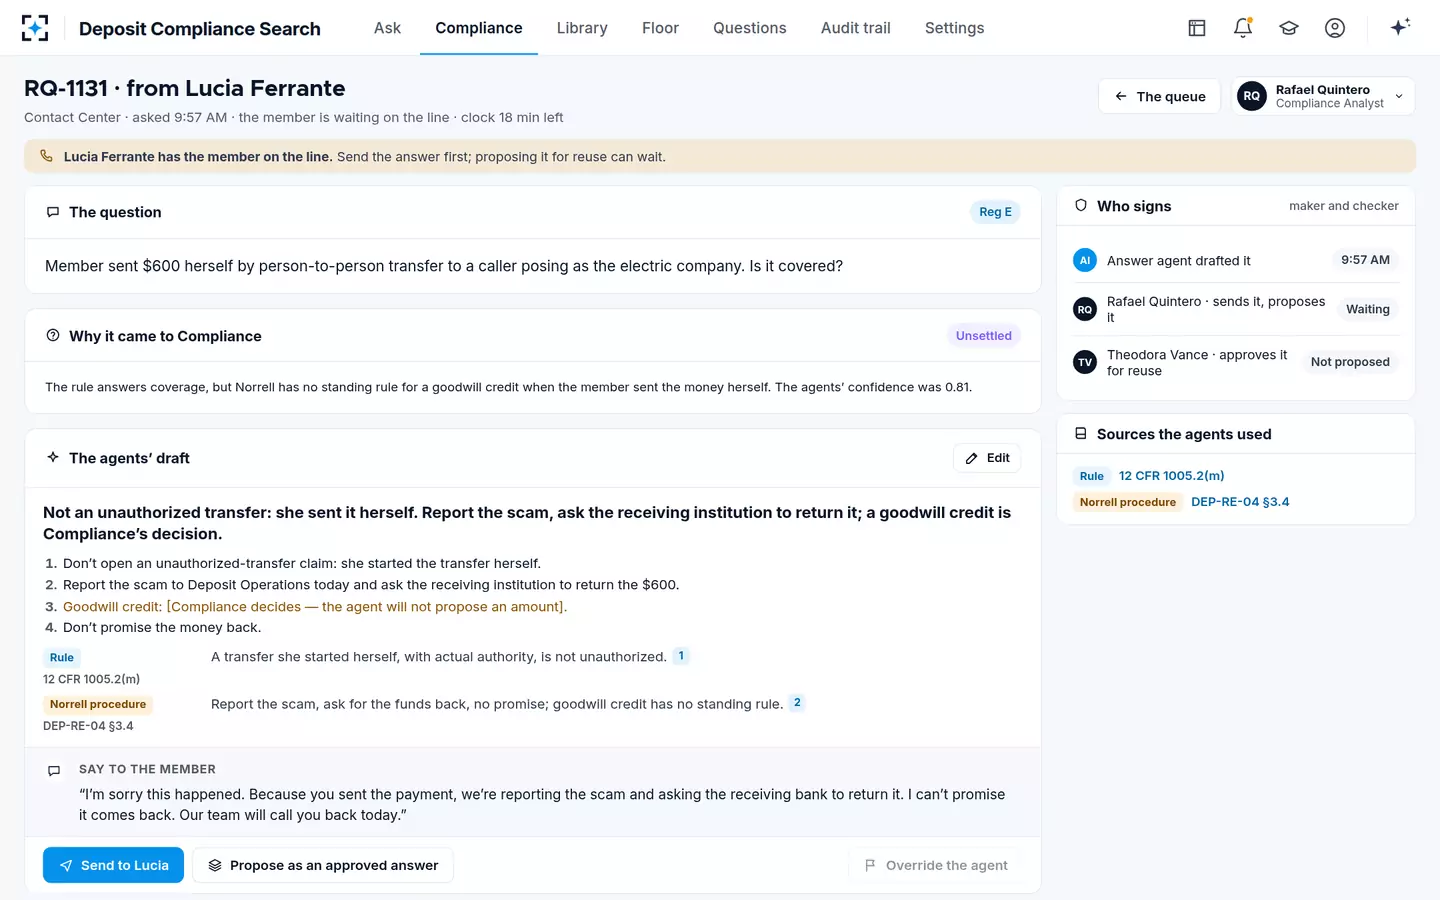Click the sparkle icon beside The agents' draft

(x=53, y=457)
